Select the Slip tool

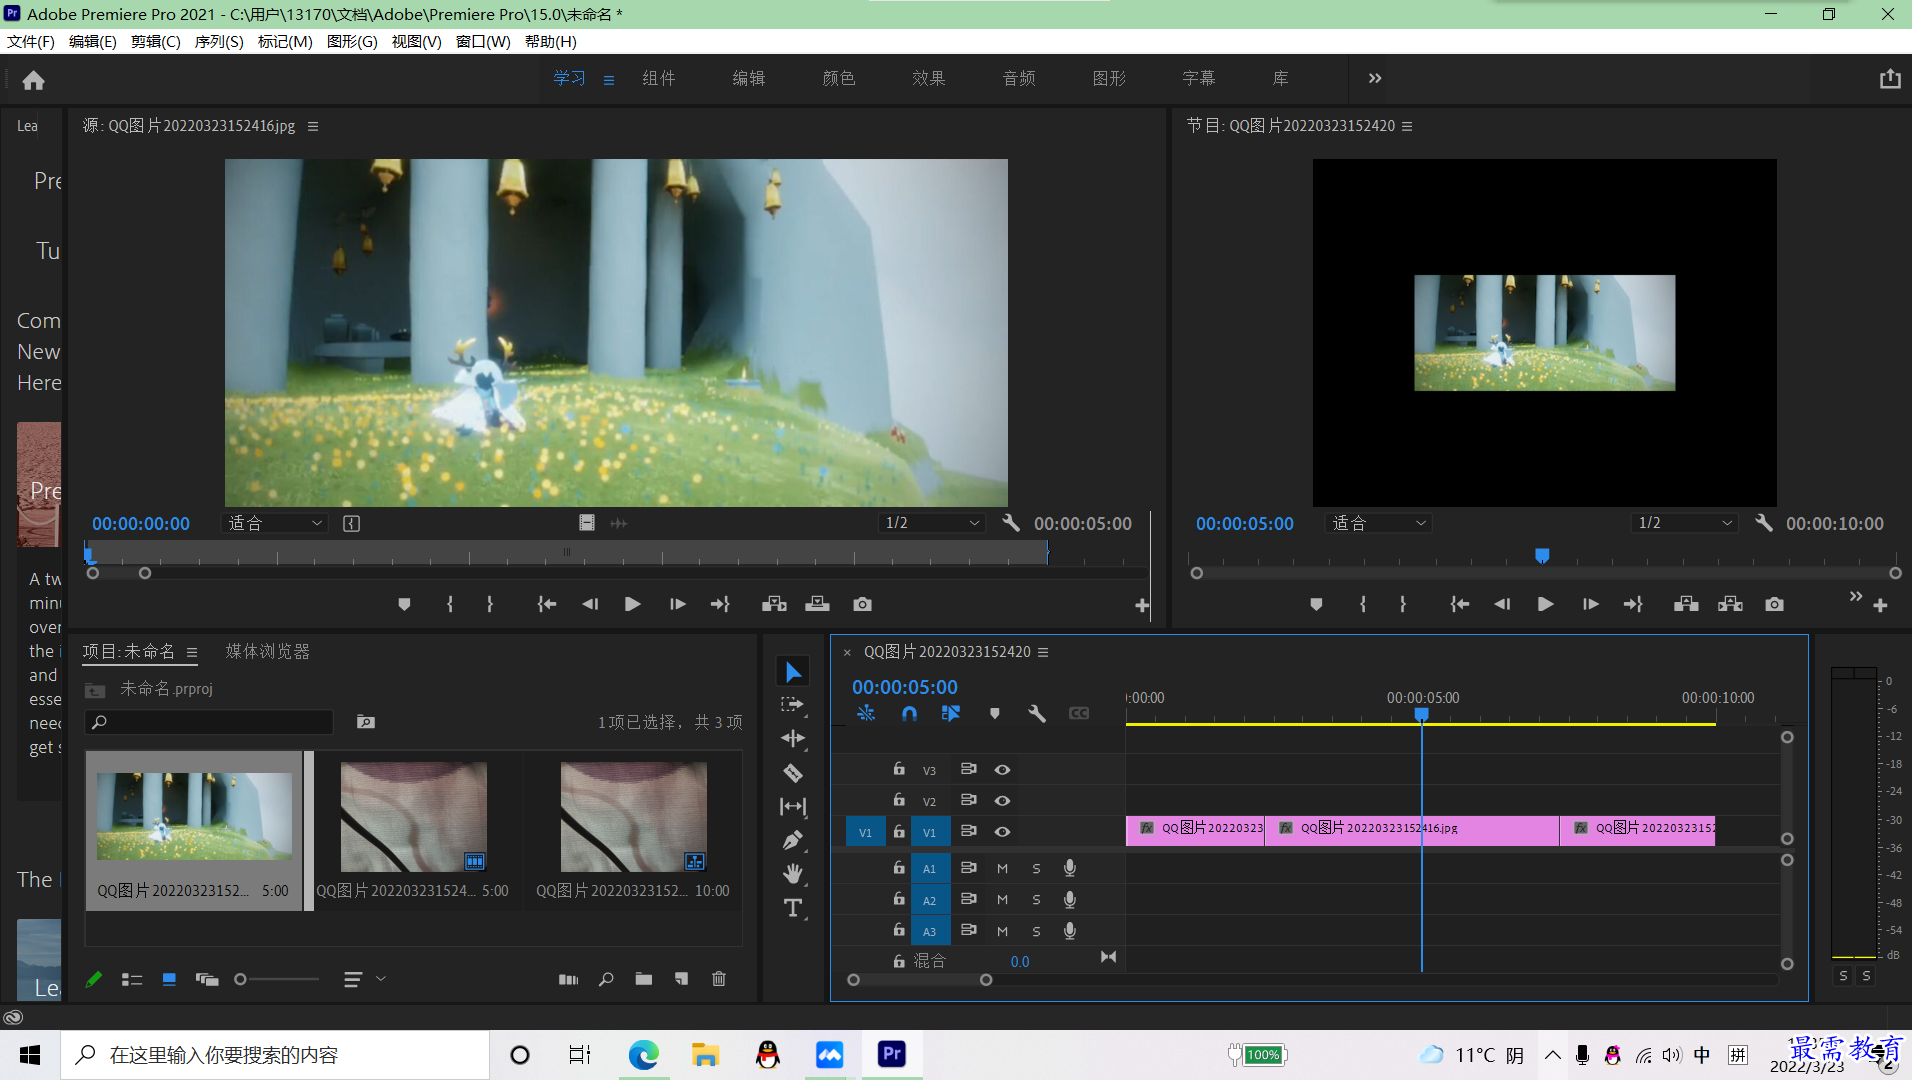click(793, 807)
